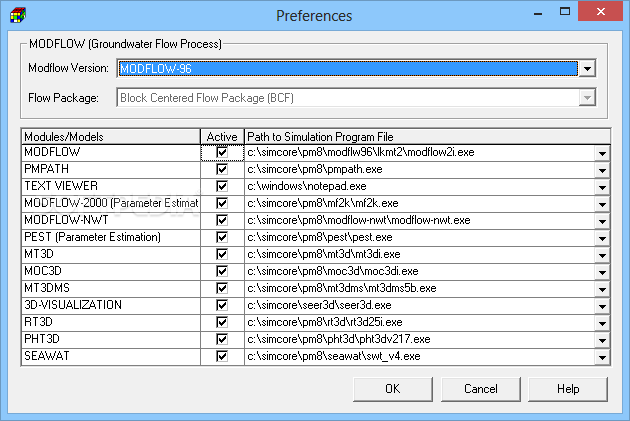Image resolution: width=630 pixels, height=421 pixels.
Task: Expand path dropdown for pmpath.exe
Action: tap(602, 170)
